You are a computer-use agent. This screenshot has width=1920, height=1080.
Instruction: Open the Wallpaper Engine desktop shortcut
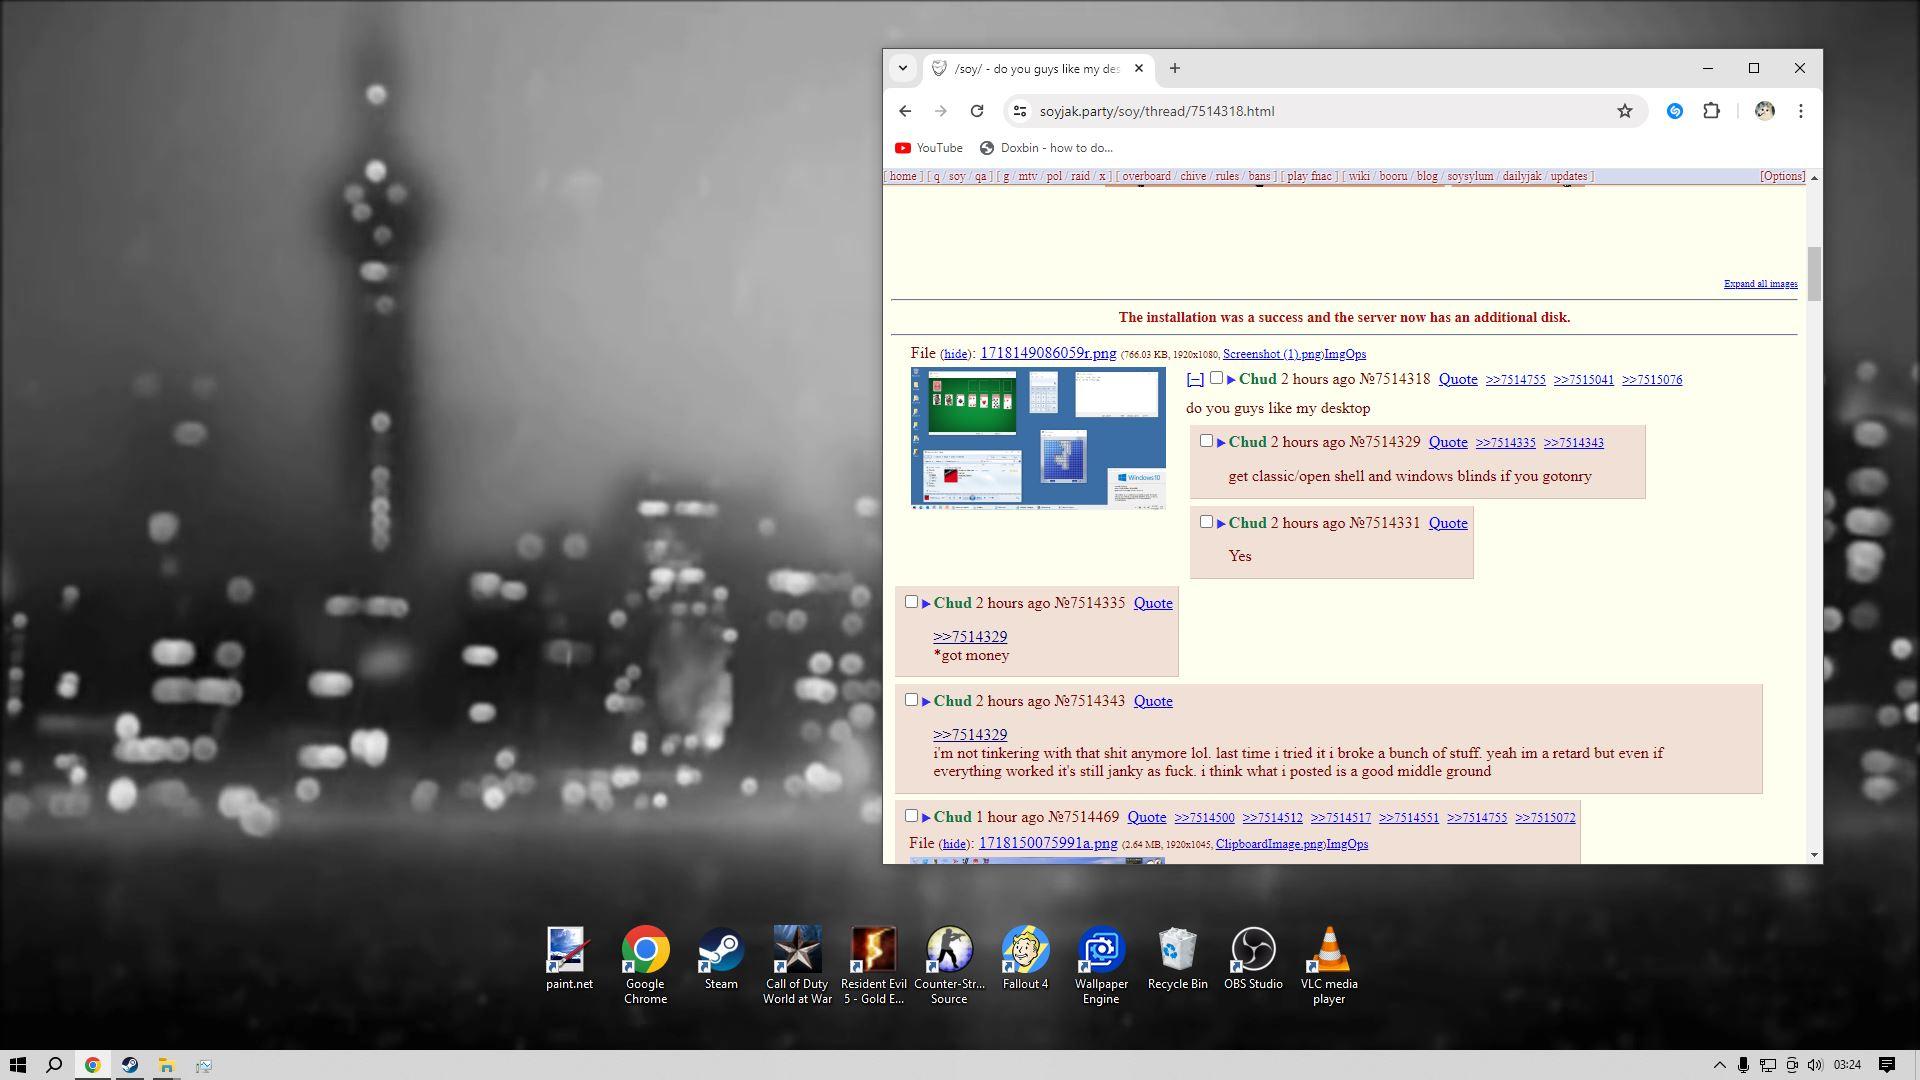(x=1100, y=951)
